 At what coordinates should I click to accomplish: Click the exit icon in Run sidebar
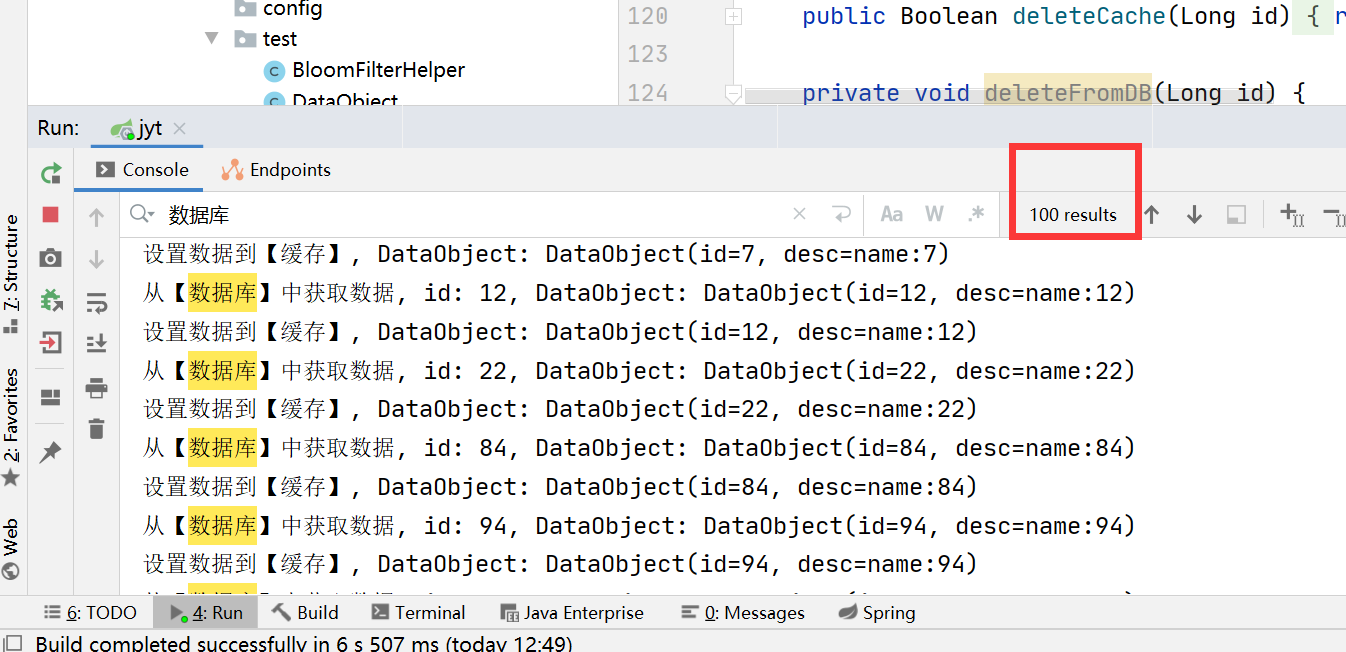50,343
